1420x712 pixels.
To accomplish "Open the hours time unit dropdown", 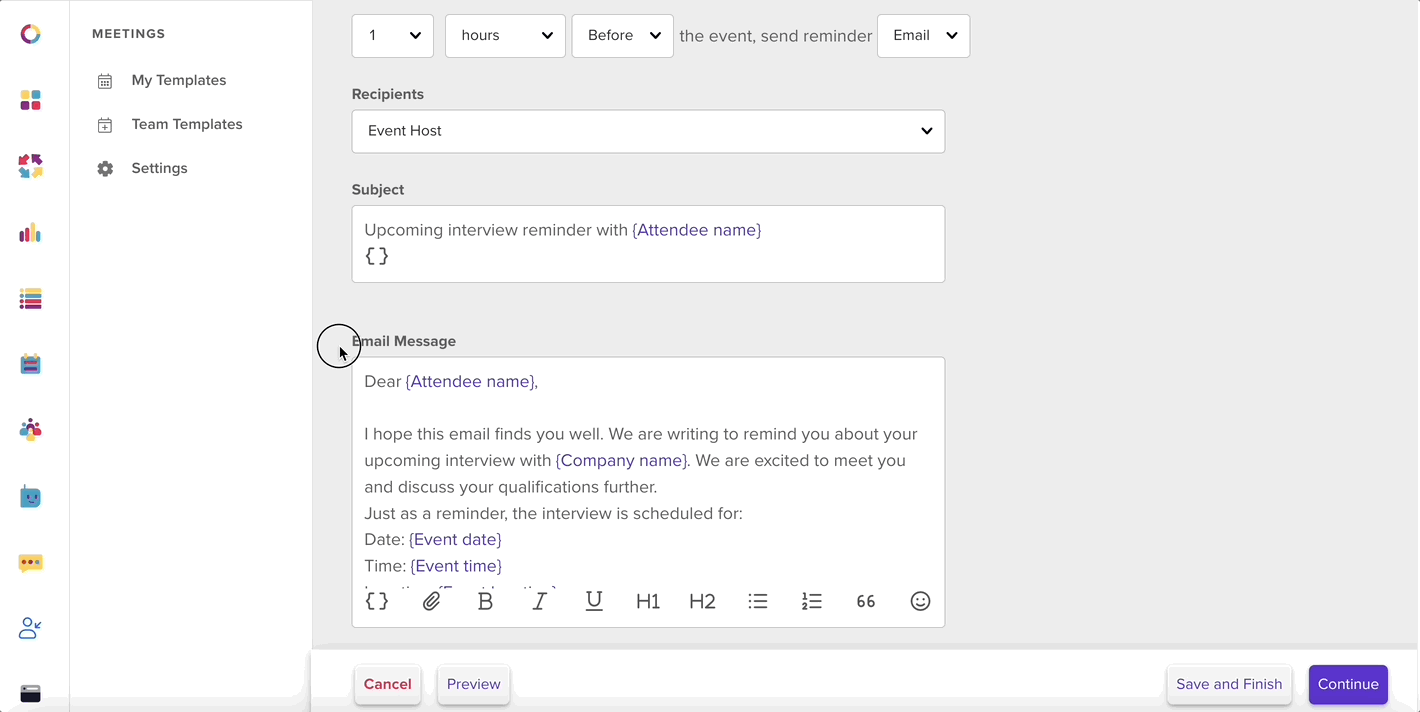I will 505,36.
